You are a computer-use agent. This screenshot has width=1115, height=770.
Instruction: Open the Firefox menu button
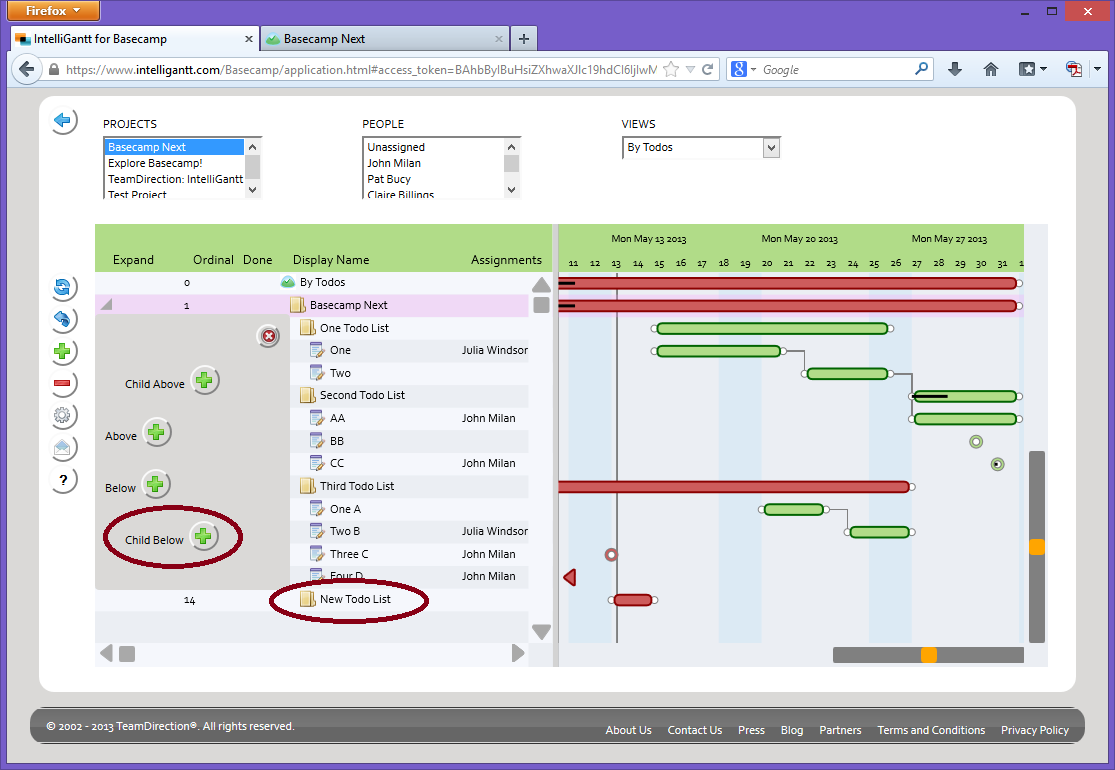pyautogui.click(x=53, y=11)
